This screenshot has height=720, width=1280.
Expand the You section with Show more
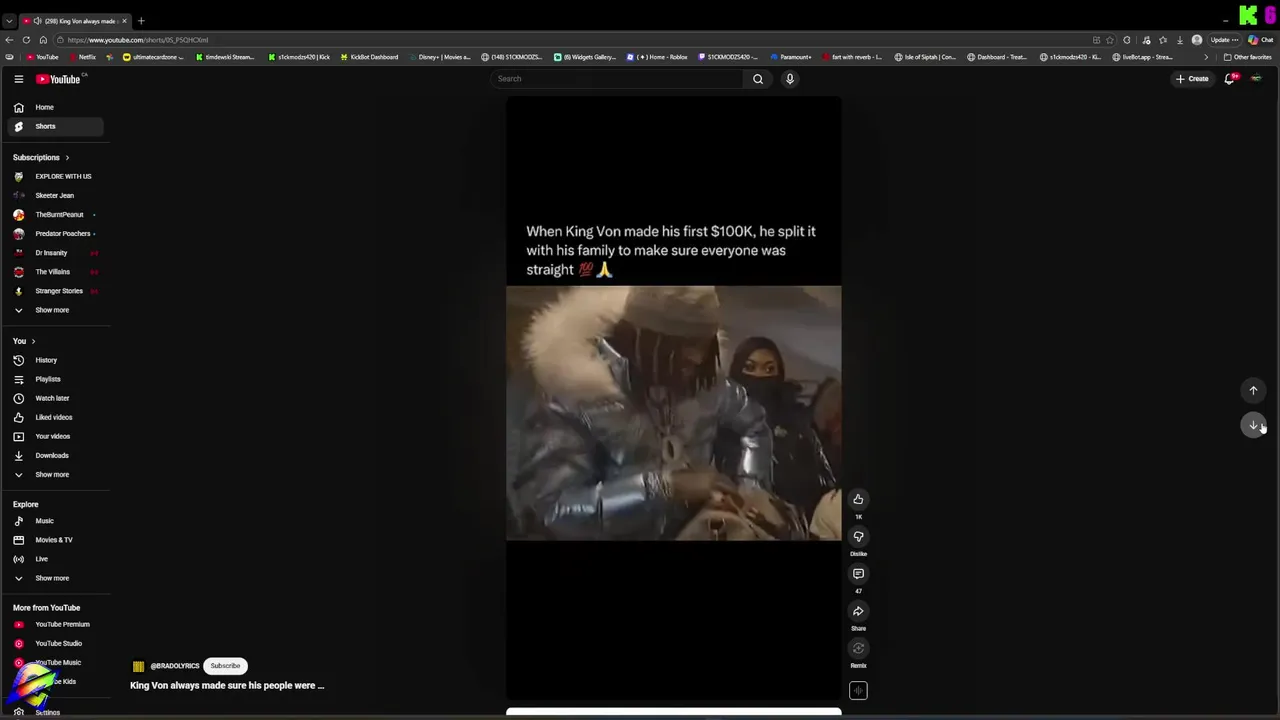pos(55,475)
